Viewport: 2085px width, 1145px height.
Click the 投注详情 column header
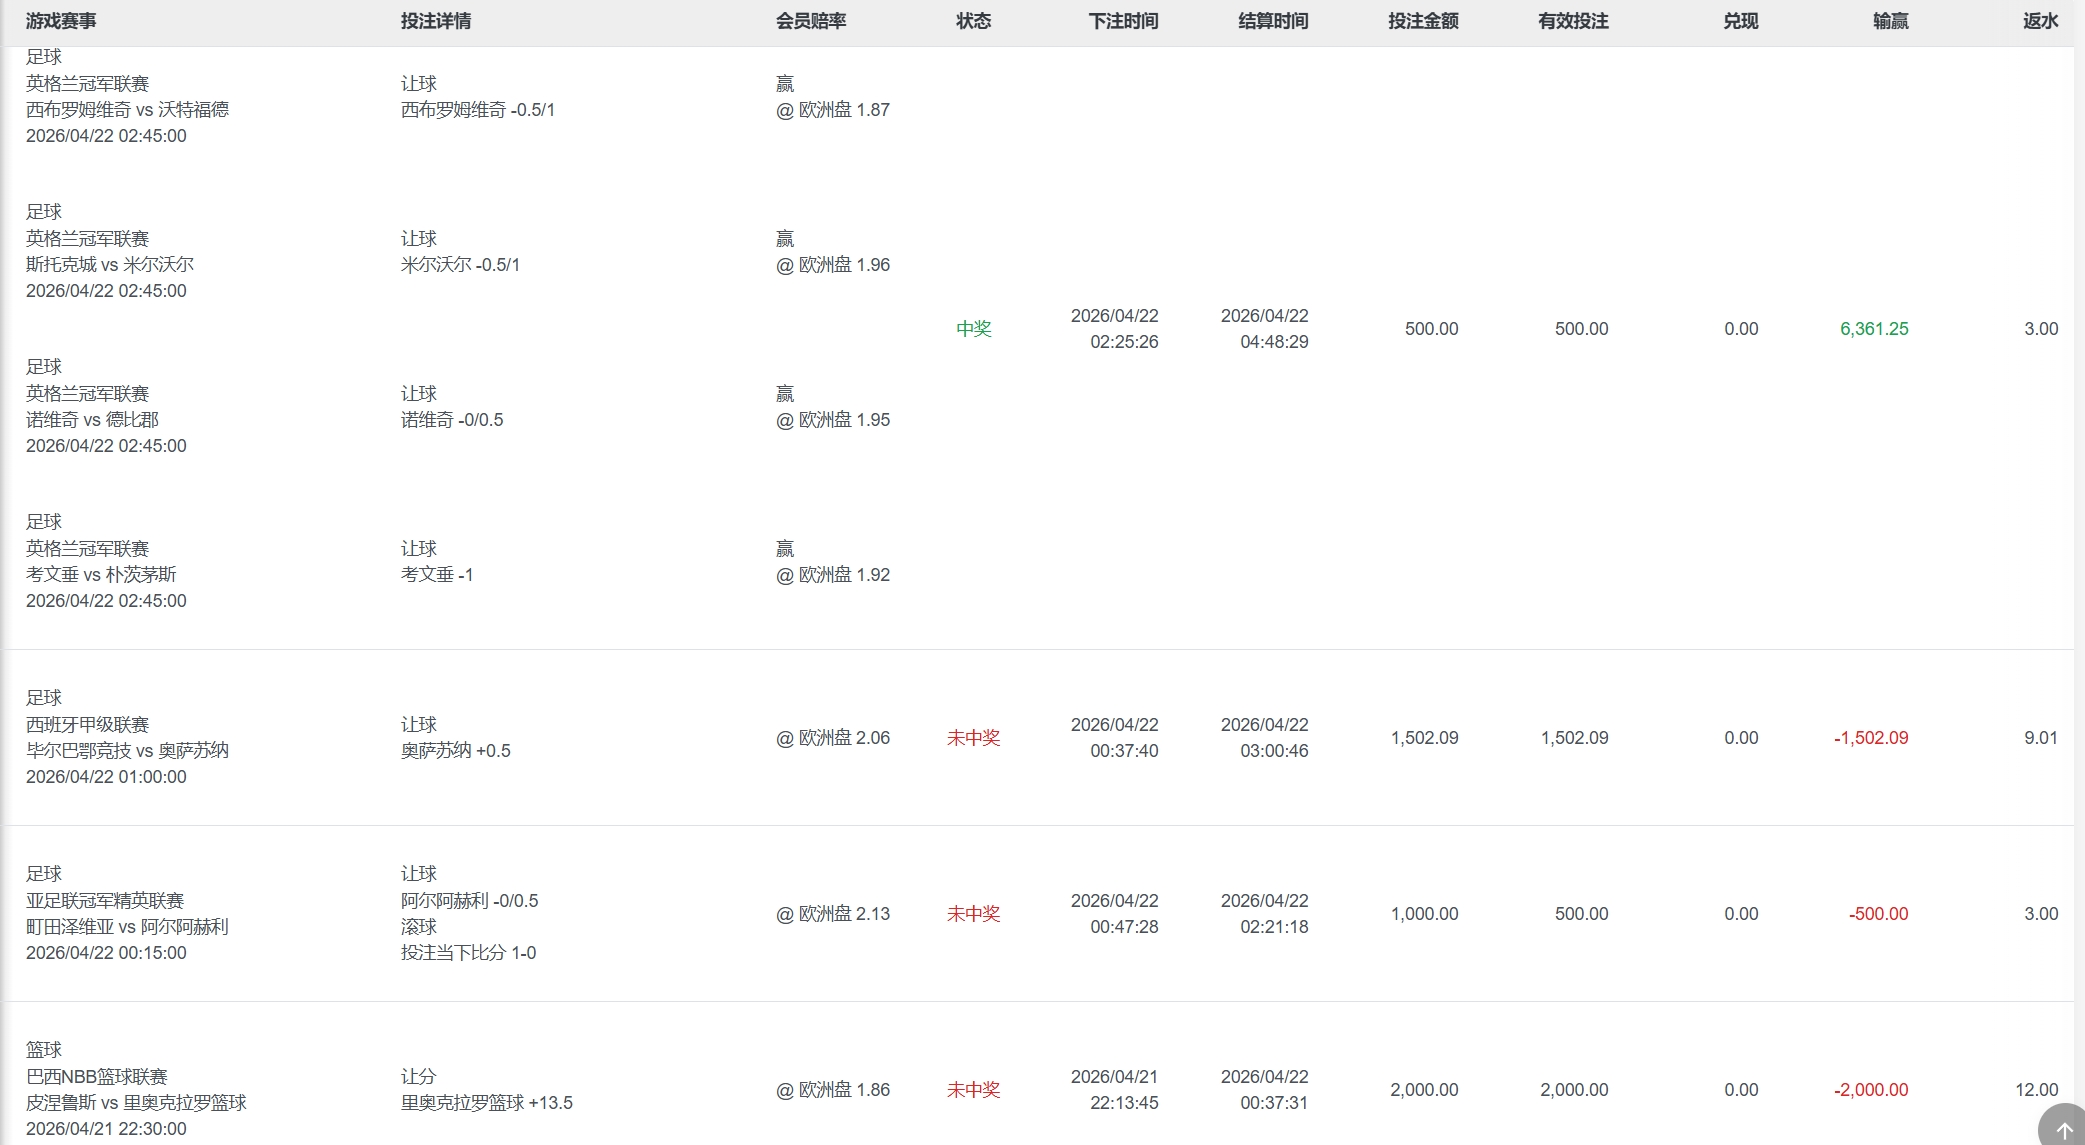click(x=436, y=21)
